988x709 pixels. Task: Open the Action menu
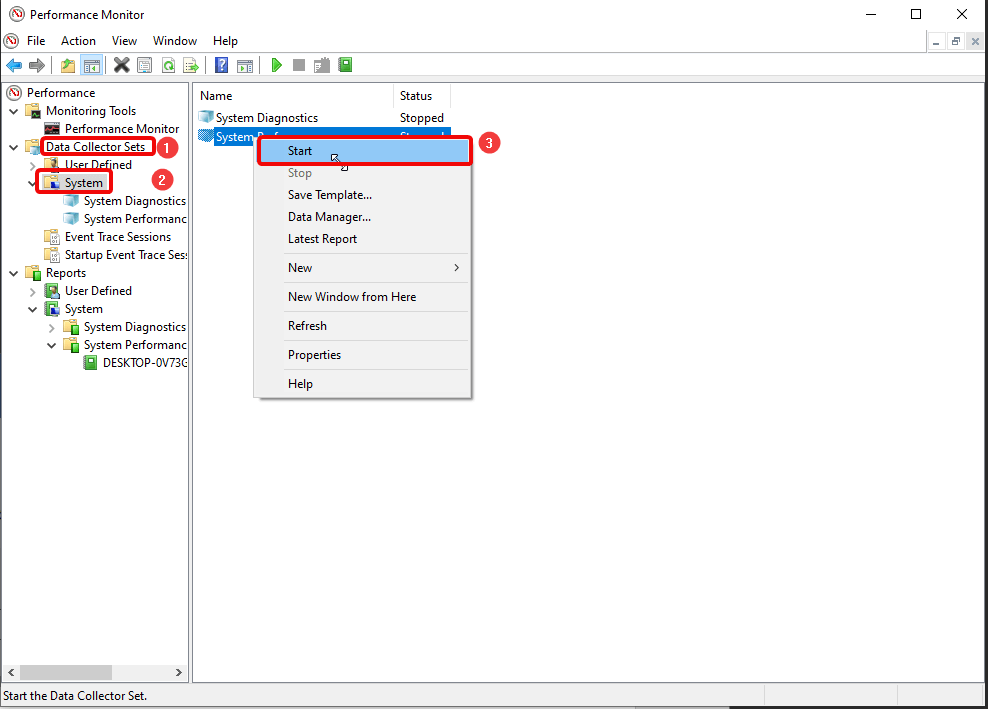point(78,41)
